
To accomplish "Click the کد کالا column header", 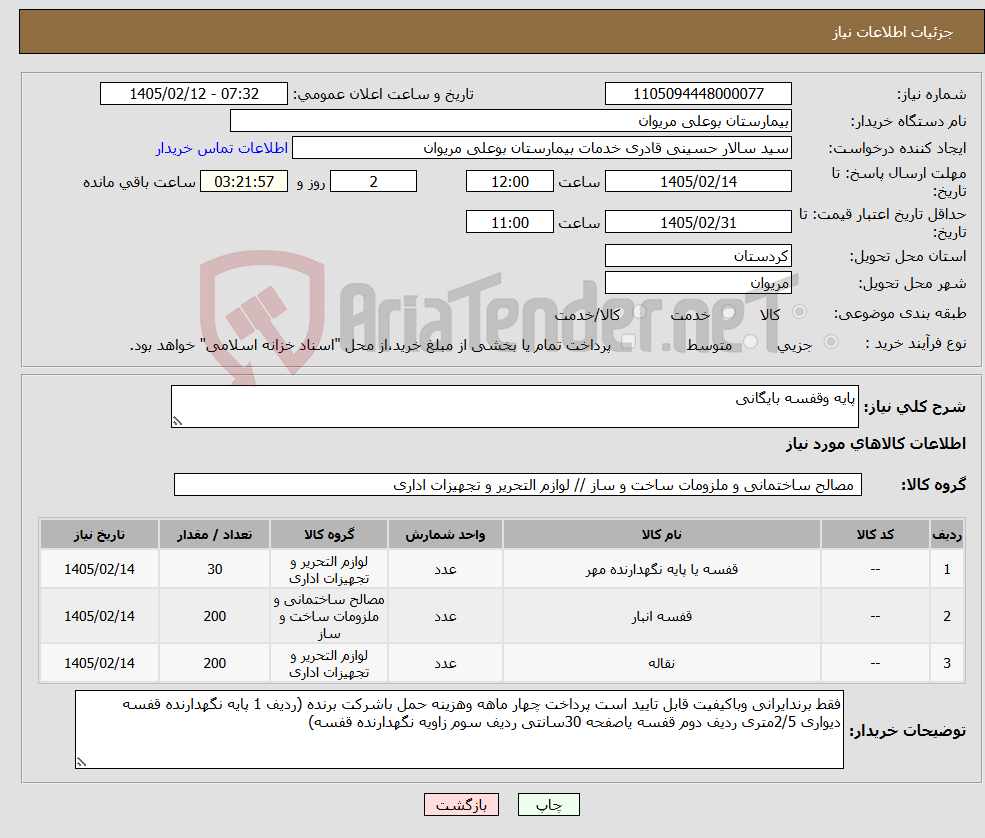I will click(875, 535).
